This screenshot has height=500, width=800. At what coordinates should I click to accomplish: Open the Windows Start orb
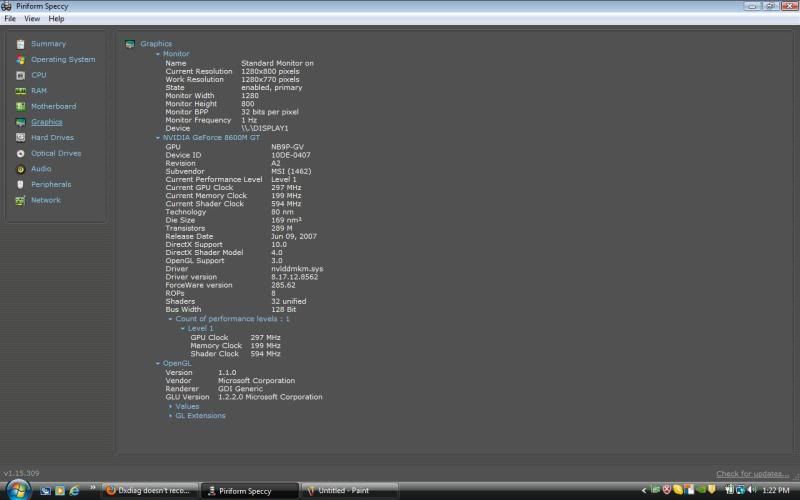click(17, 490)
